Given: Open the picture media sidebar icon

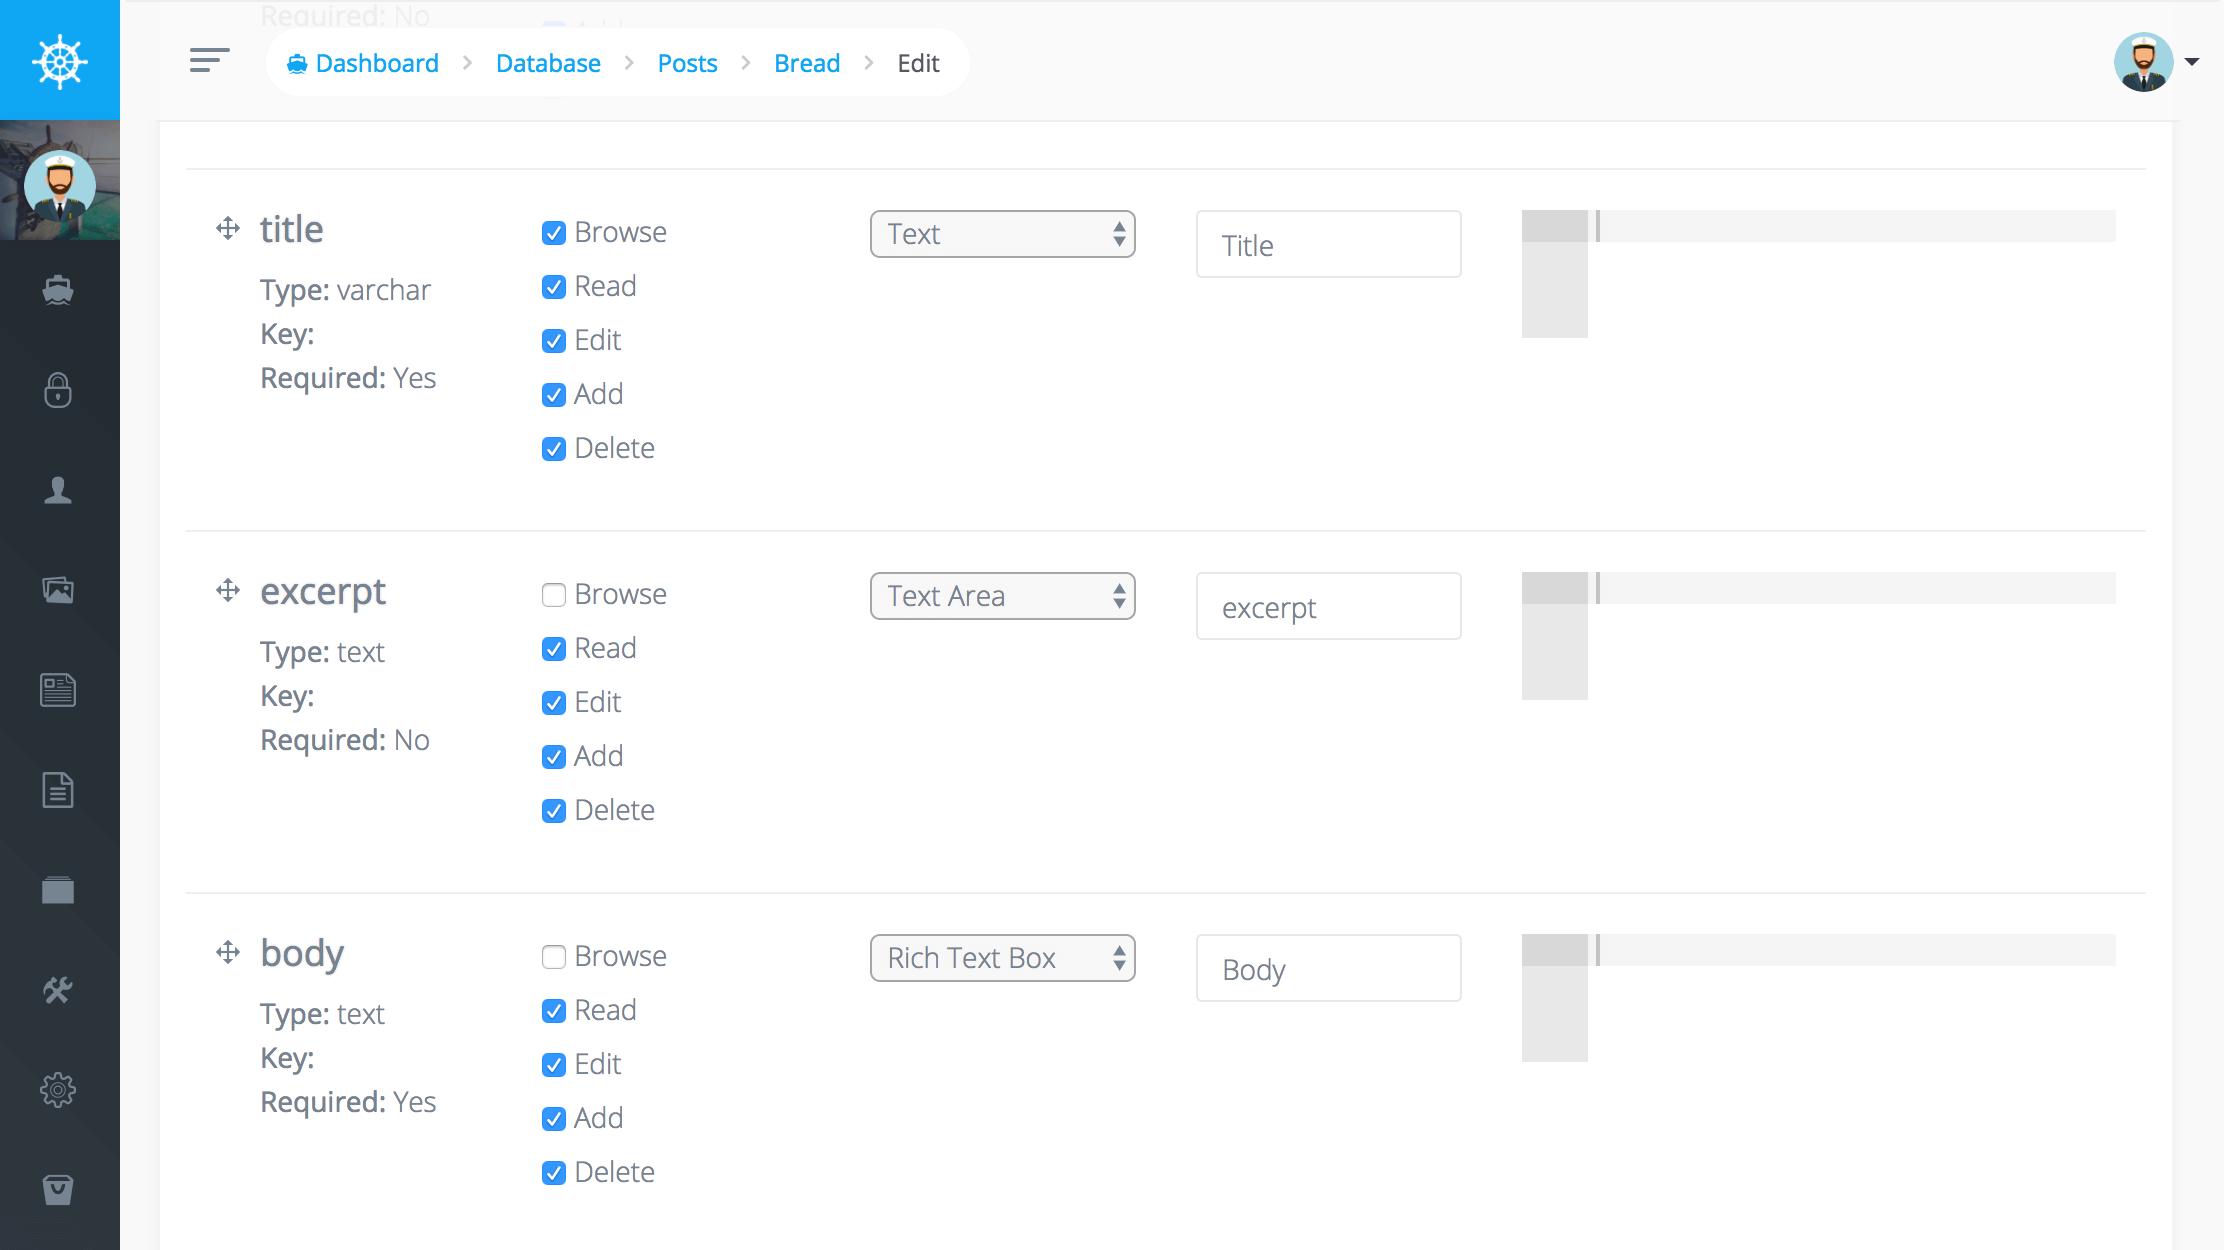Looking at the screenshot, I should 58,590.
